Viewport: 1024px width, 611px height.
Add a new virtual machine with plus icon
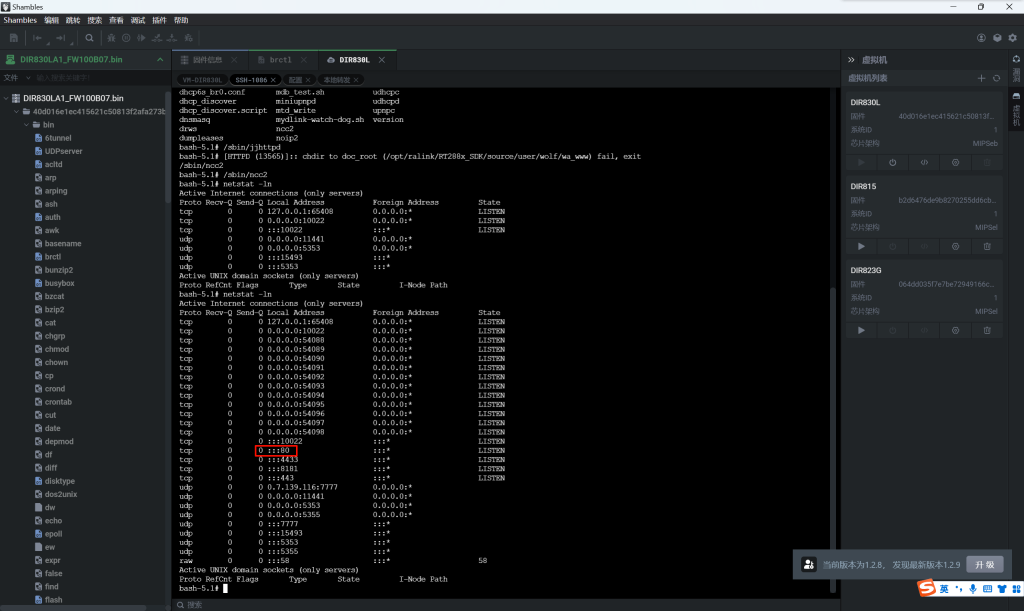point(981,78)
